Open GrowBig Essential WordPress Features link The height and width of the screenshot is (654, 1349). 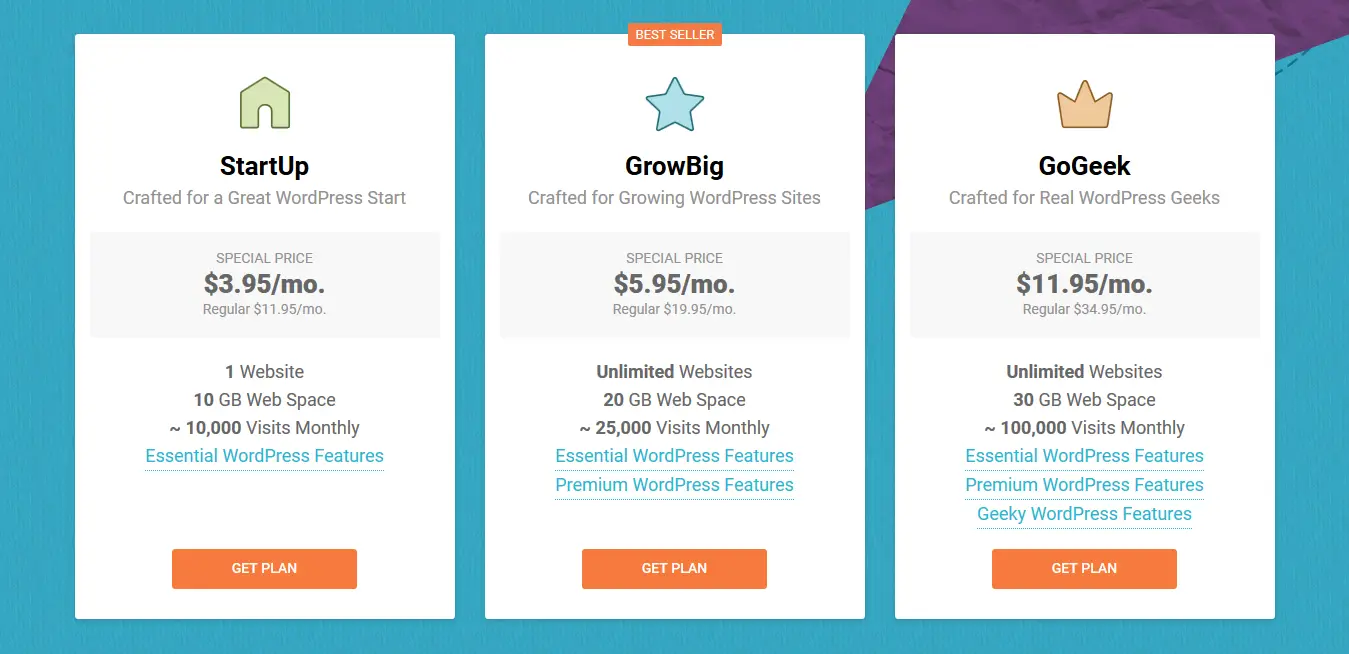675,456
